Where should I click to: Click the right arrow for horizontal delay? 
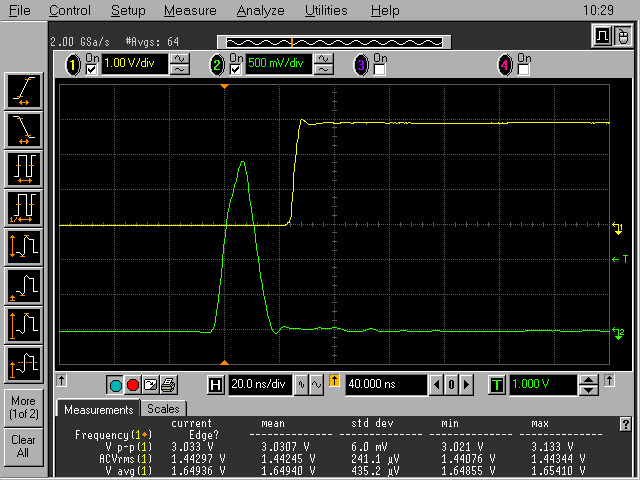(466, 385)
